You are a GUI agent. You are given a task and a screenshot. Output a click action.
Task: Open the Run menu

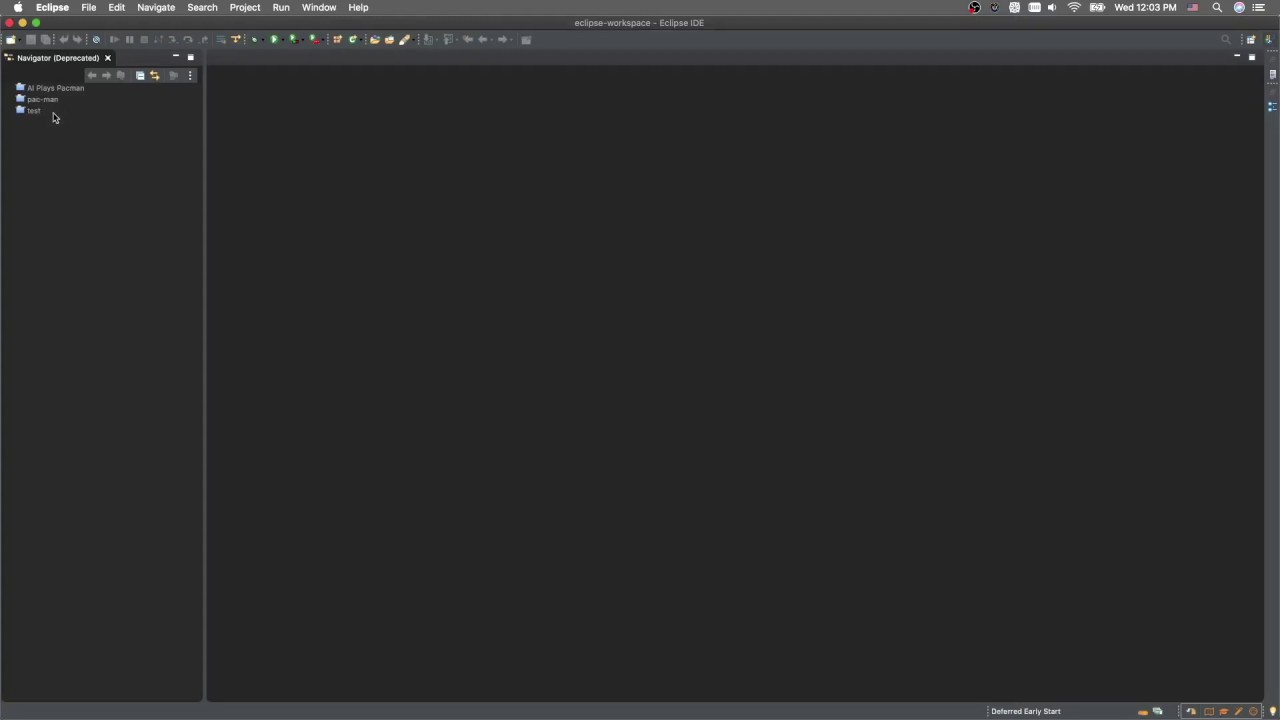(x=281, y=7)
